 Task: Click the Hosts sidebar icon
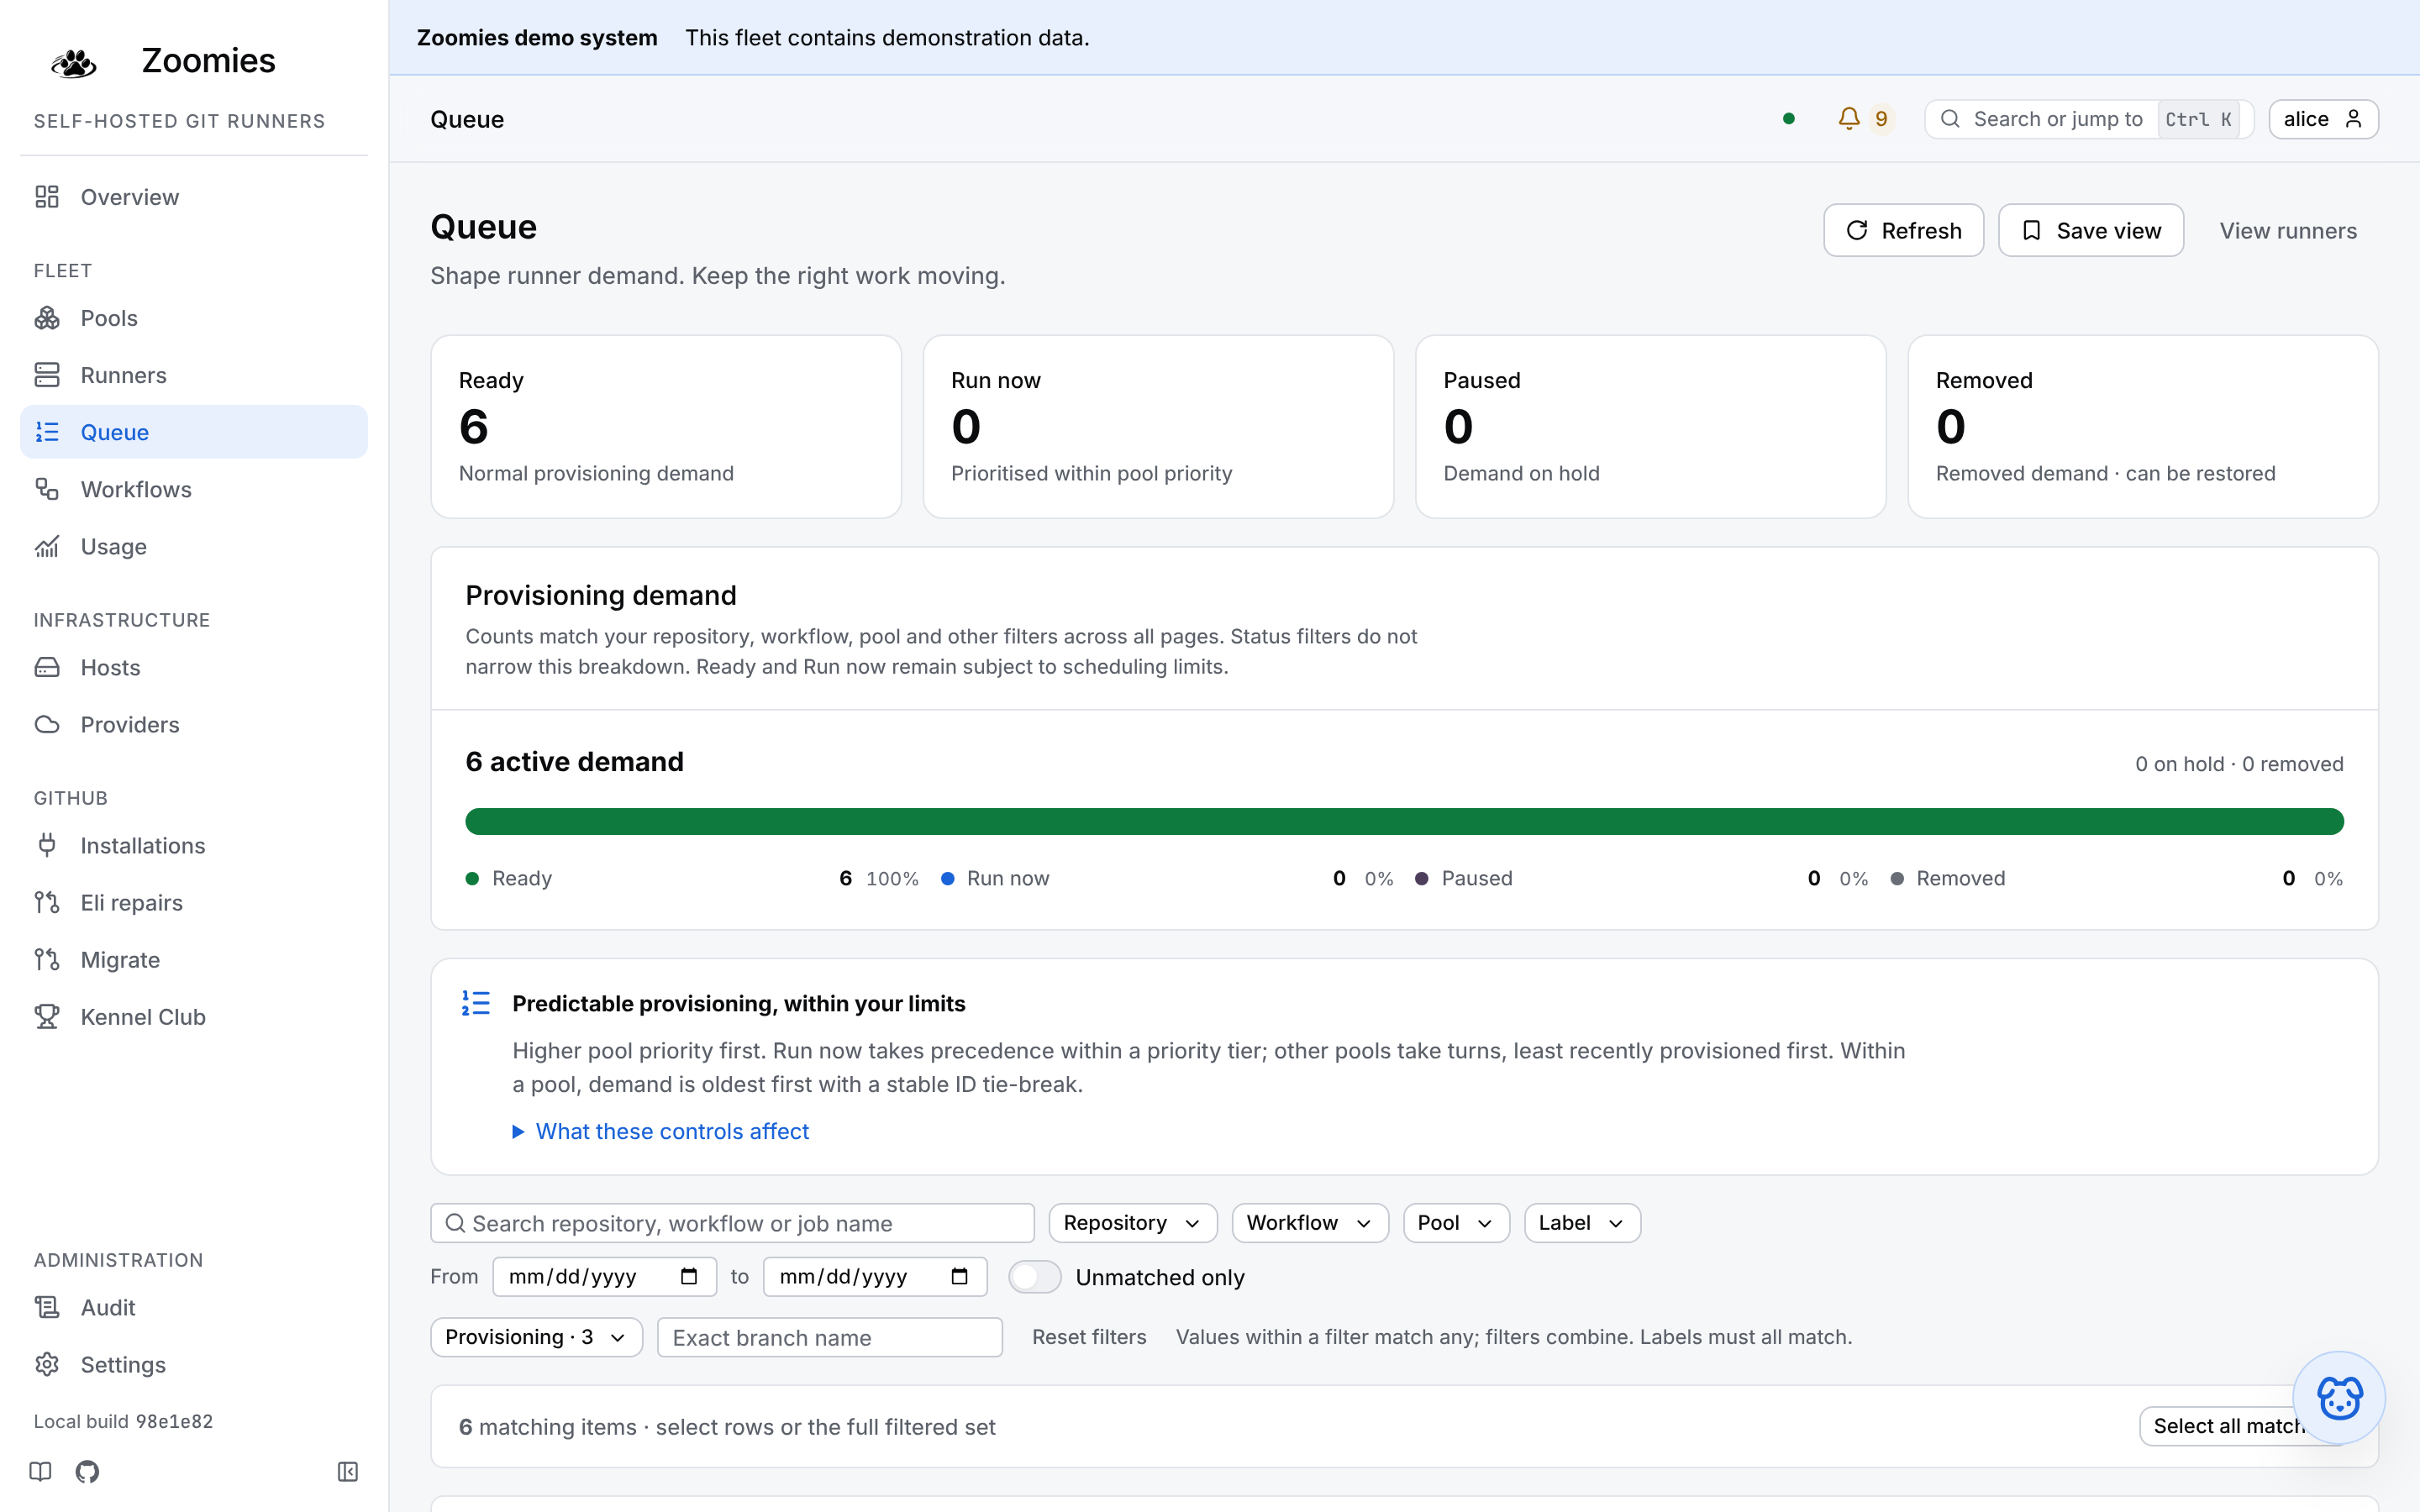coord(47,667)
